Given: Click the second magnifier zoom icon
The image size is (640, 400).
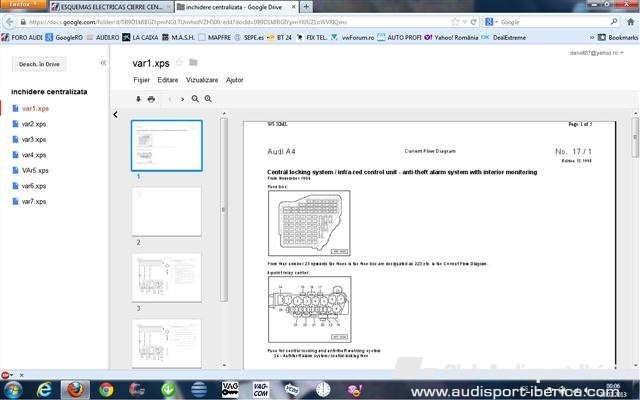Looking at the screenshot, I should pyautogui.click(x=208, y=99).
